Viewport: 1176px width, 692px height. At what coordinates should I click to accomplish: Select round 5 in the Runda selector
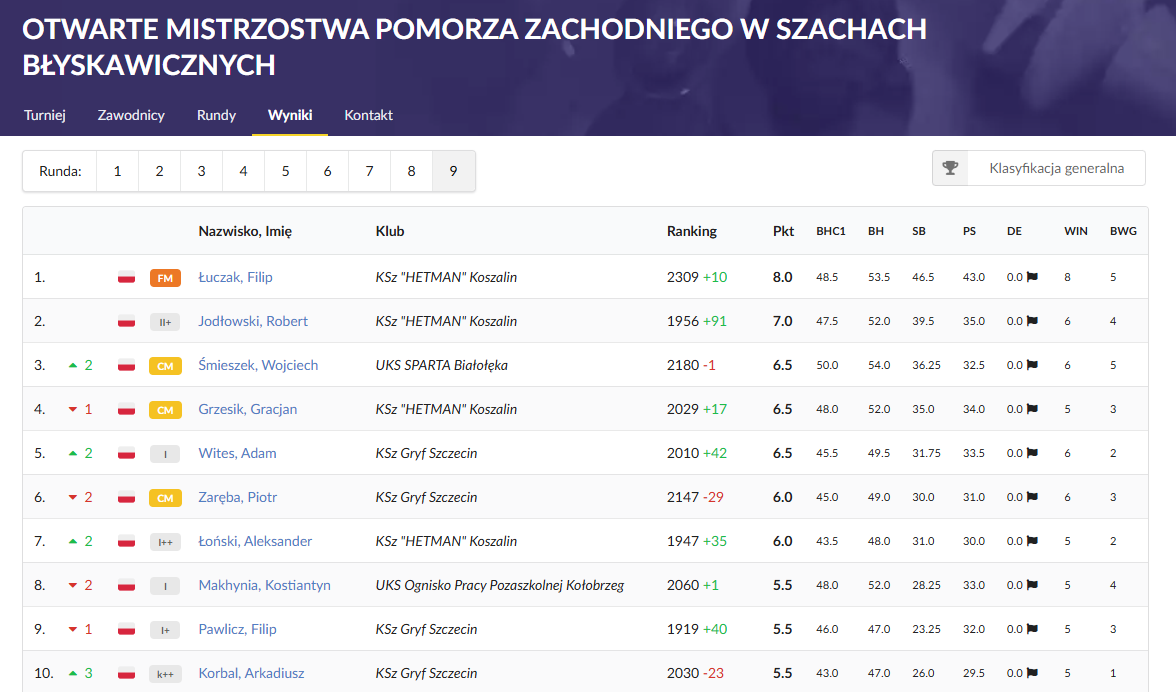coord(285,171)
